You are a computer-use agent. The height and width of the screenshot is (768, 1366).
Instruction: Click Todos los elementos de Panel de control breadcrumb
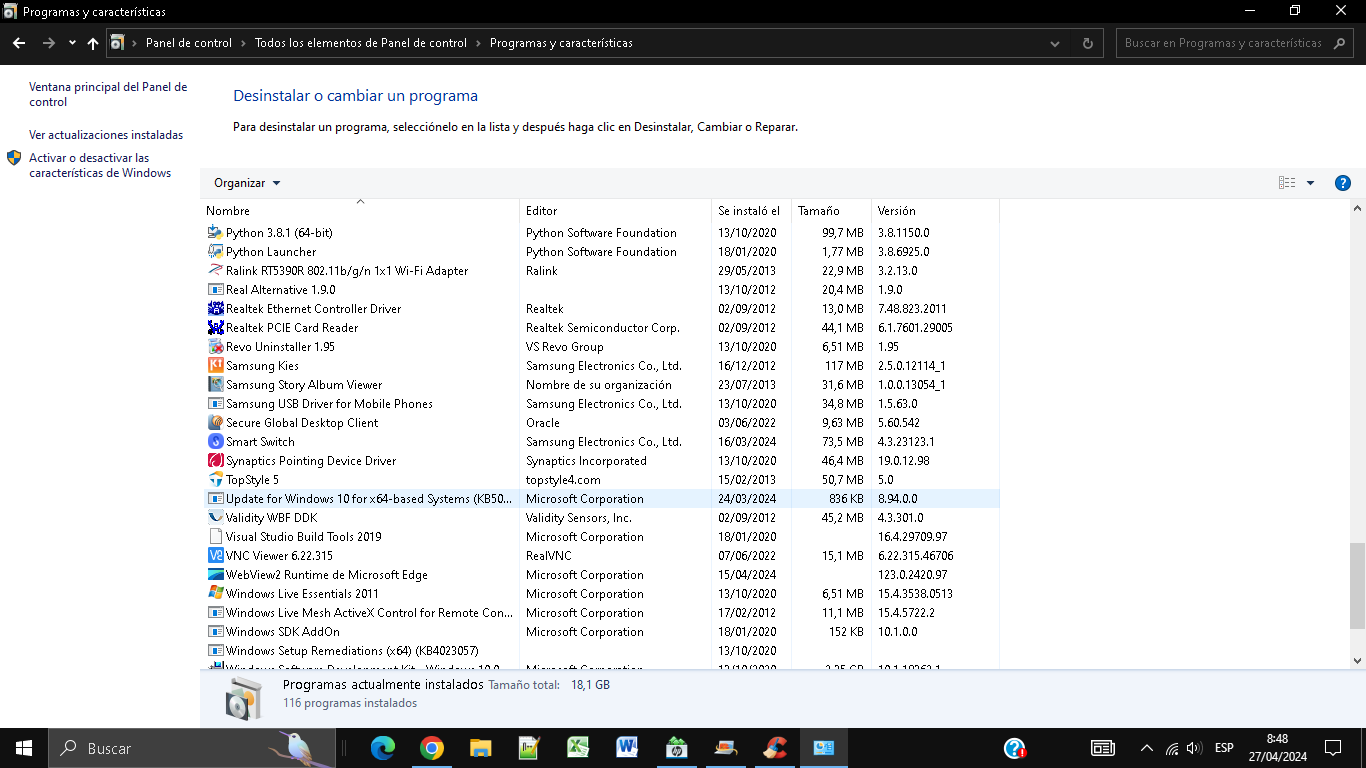click(x=361, y=43)
